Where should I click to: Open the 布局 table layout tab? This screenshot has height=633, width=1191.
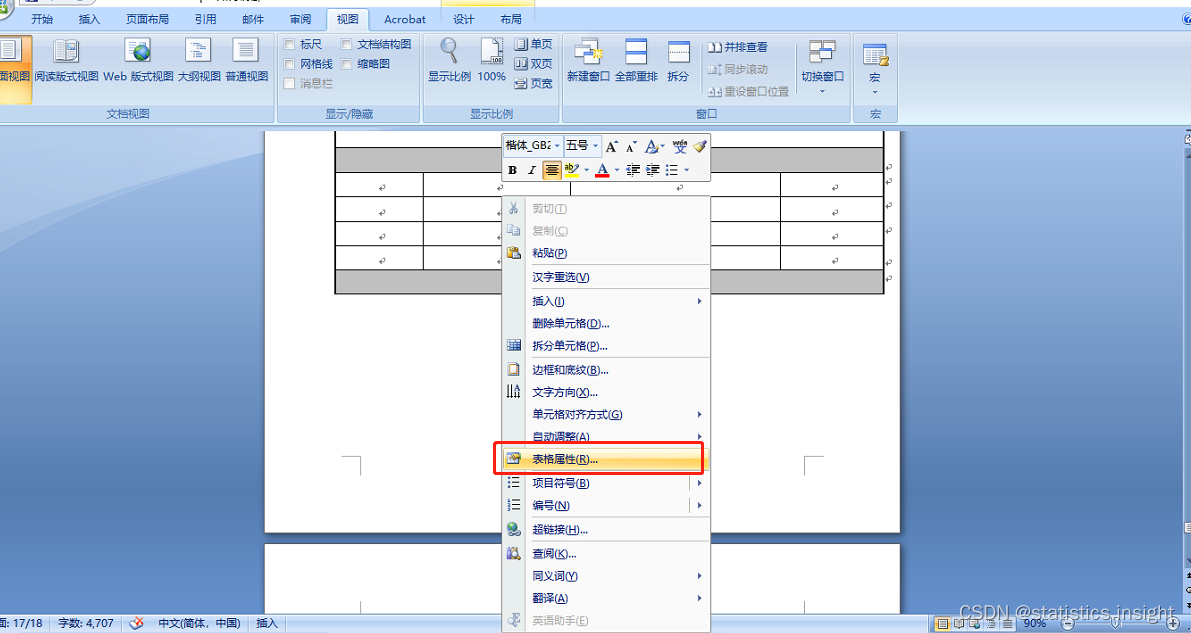coord(511,19)
